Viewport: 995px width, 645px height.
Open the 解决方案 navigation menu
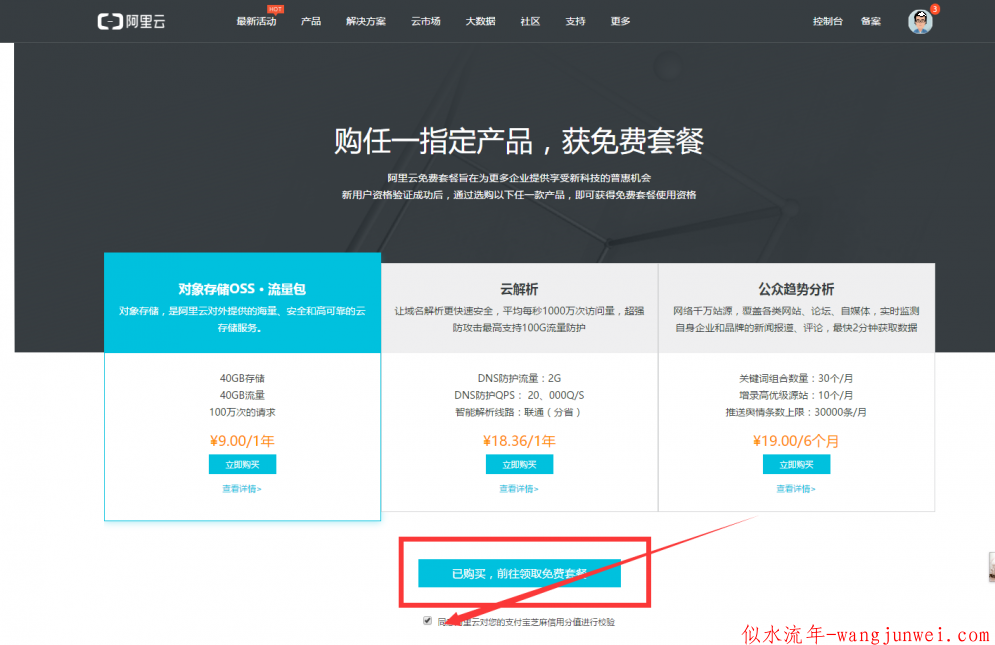click(x=366, y=22)
